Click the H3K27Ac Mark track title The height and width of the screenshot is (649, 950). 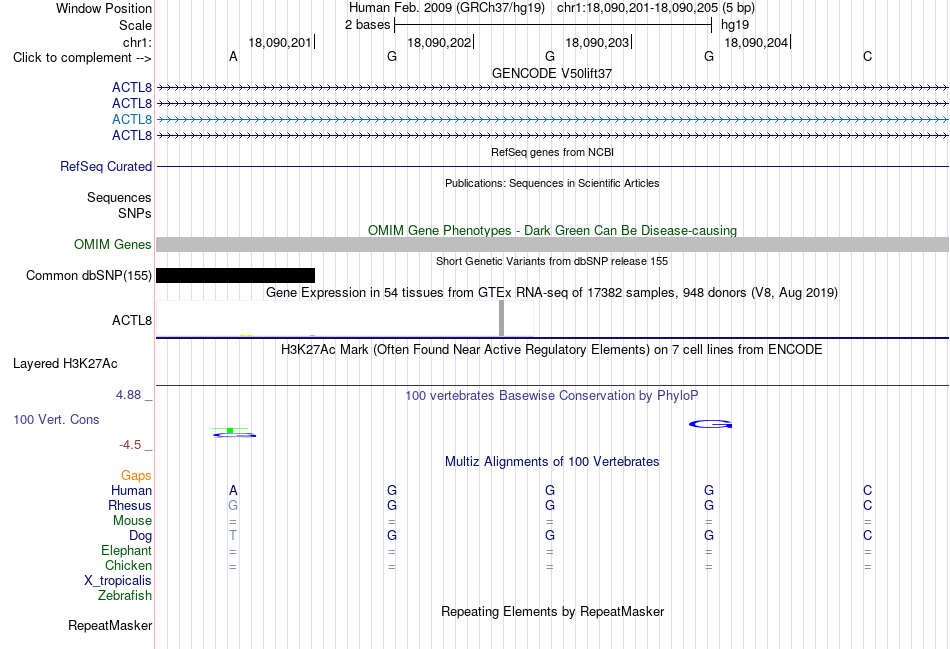point(552,350)
